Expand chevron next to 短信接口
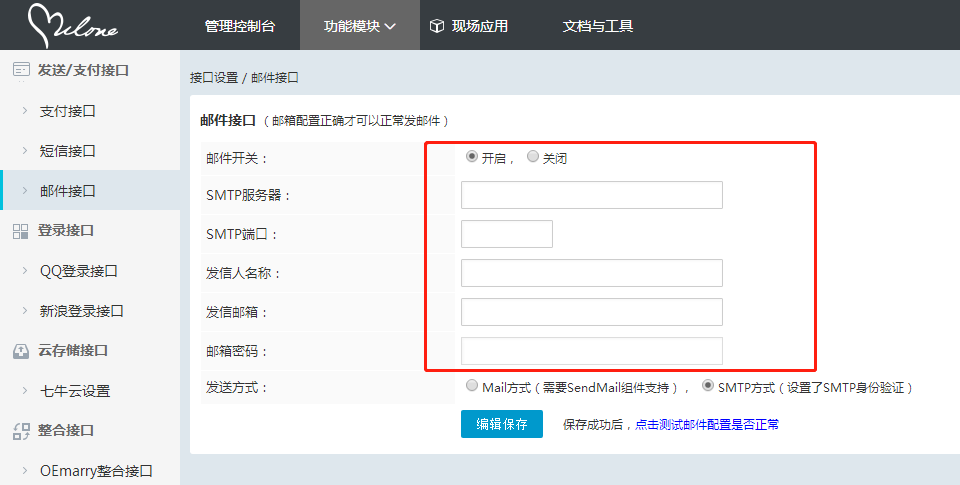This screenshot has height=485, width=960. click(24, 150)
